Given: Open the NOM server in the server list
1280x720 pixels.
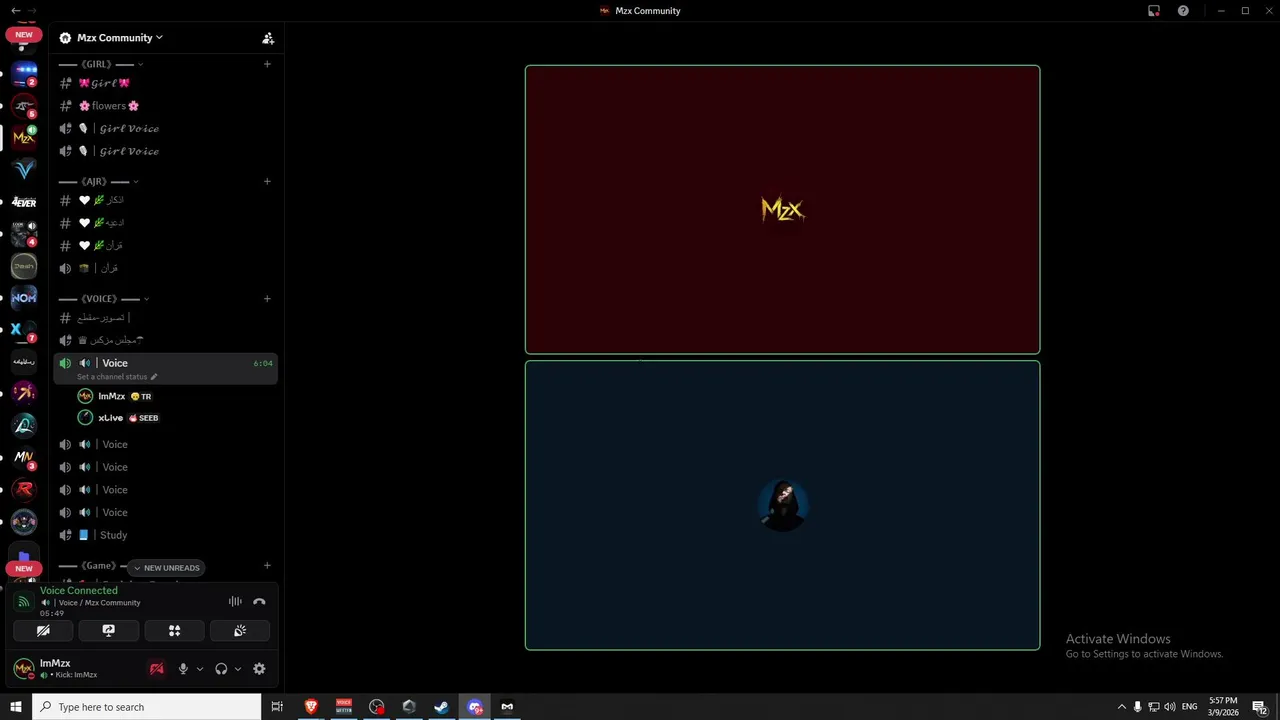Looking at the screenshot, I should [24, 297].
